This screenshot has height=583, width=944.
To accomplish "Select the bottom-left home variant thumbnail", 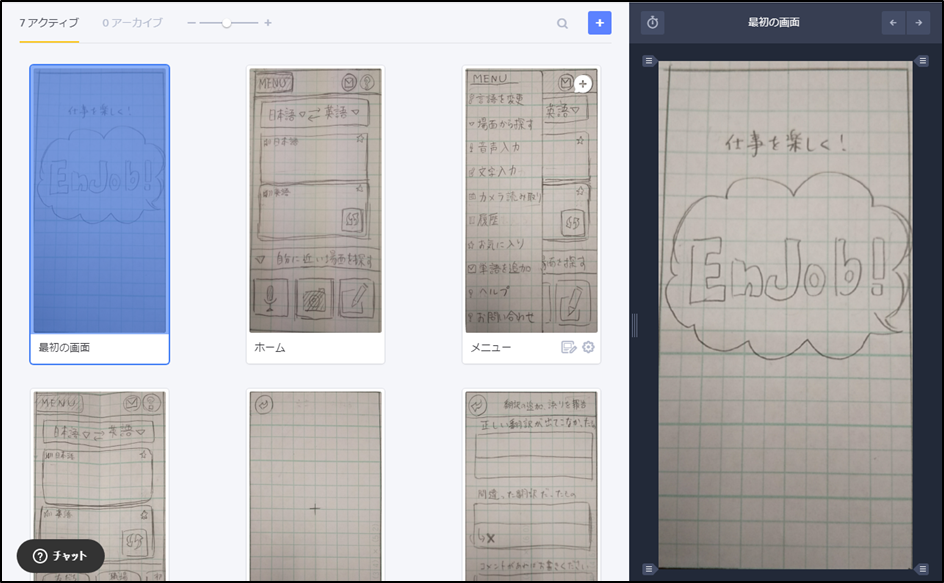I will tap(99, 486).
